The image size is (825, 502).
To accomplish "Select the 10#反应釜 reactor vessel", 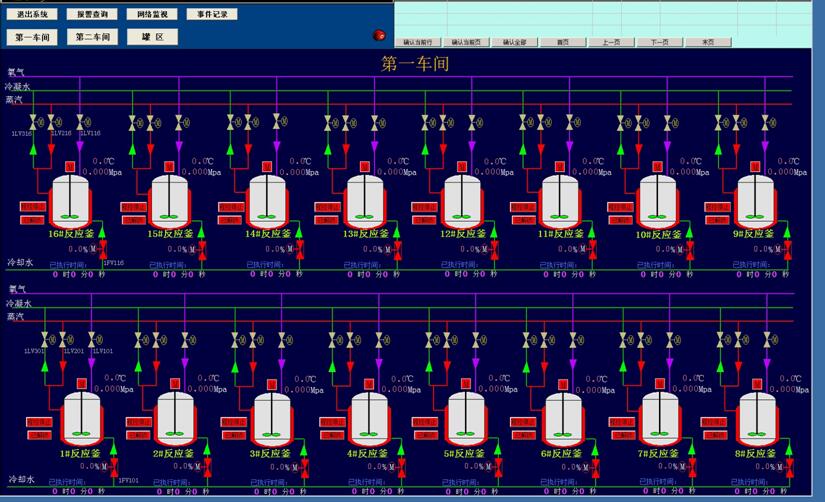I will 658,202.
